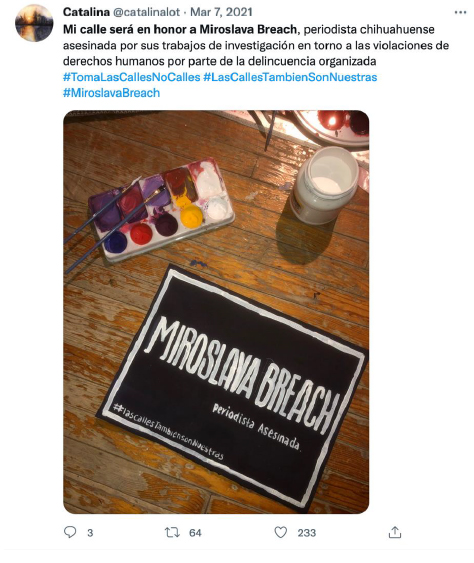View the 3 replies count

pos(90,532)
